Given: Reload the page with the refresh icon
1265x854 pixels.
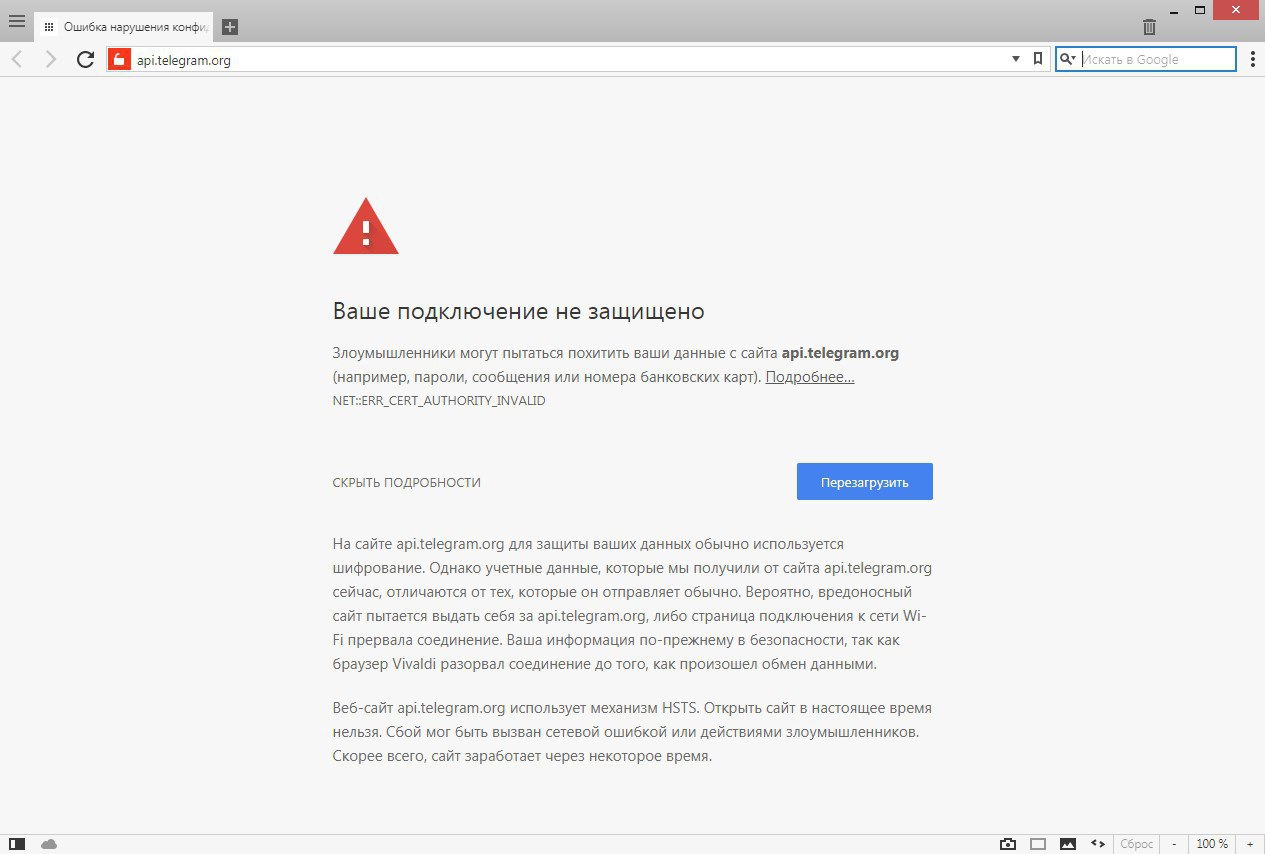Looking at the screenshot, I should click(85, 60).
